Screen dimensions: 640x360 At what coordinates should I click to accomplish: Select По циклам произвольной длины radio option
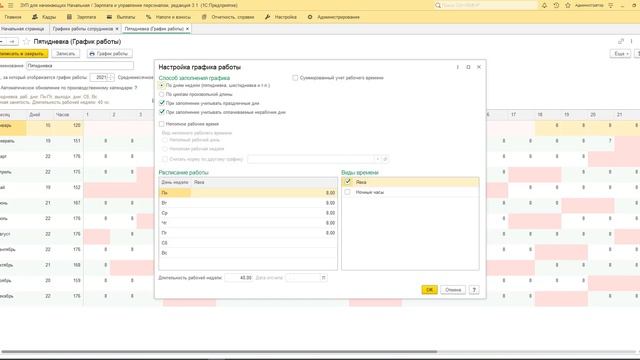point(162,94)
